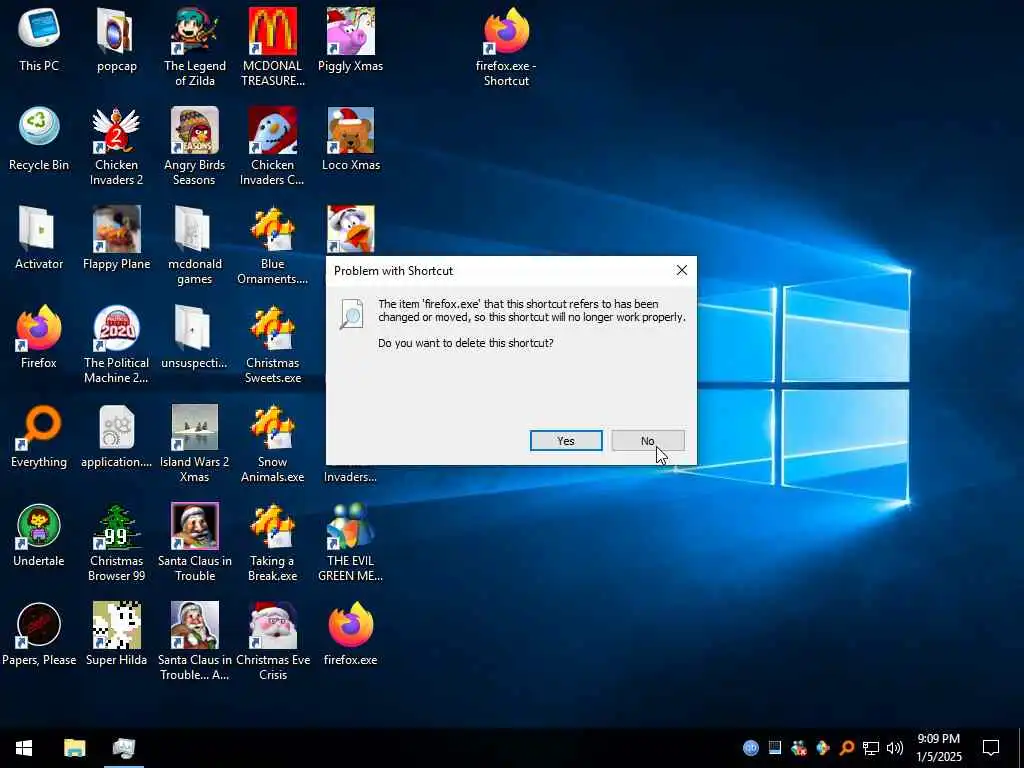The height and width of the screenshot is (768, 1024).
Task: Open the Action Center notifications icon
Action: (991, 748)
